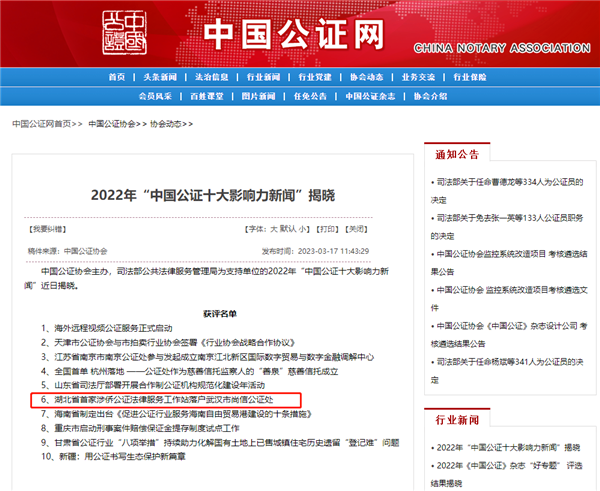Viewport: 600px width, 491px height.
Task: Click CHINA NOTARY ASSOCIATION banner text
Action: [x=502, y=48]
